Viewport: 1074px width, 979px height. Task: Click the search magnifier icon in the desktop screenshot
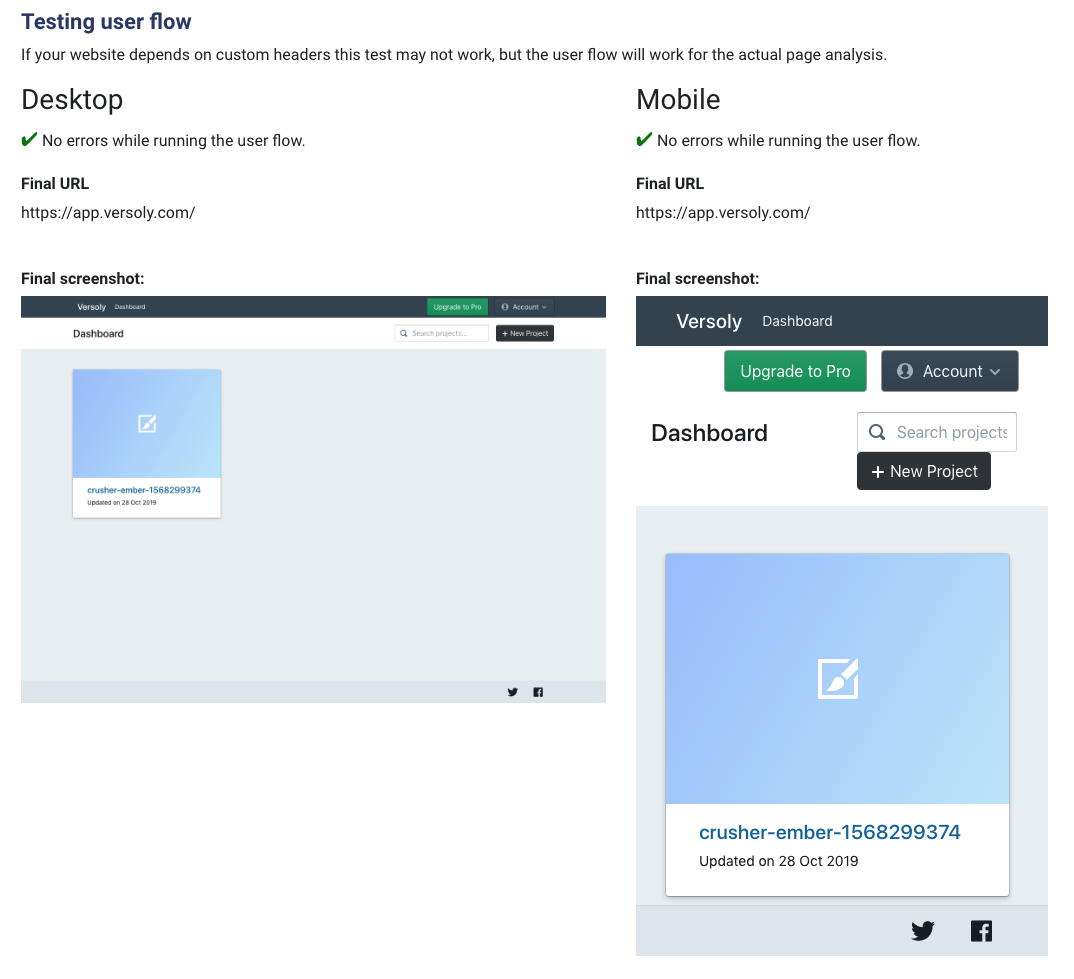pyautogui.click(x=404, y=334)
